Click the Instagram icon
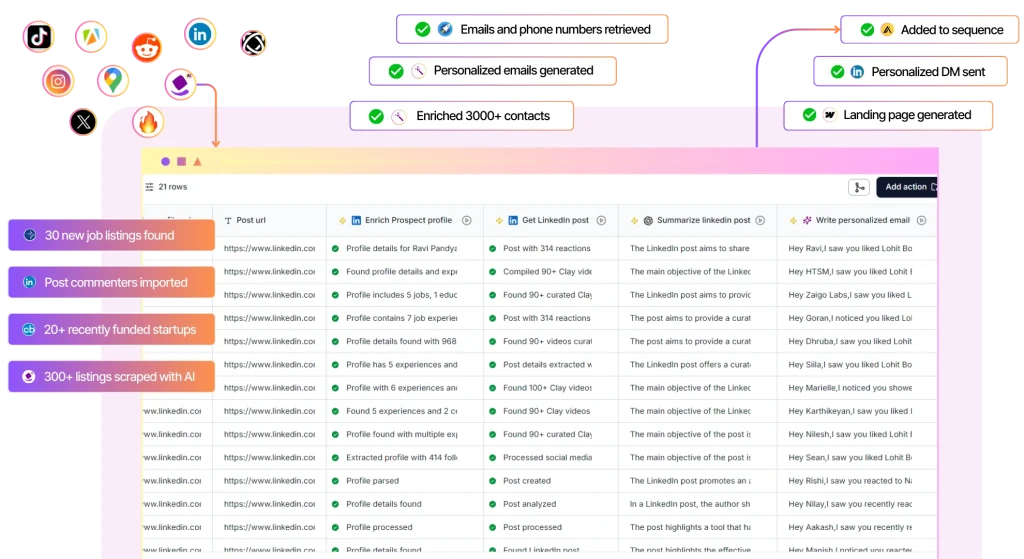The image size is (1024, 559). point(59,81)
